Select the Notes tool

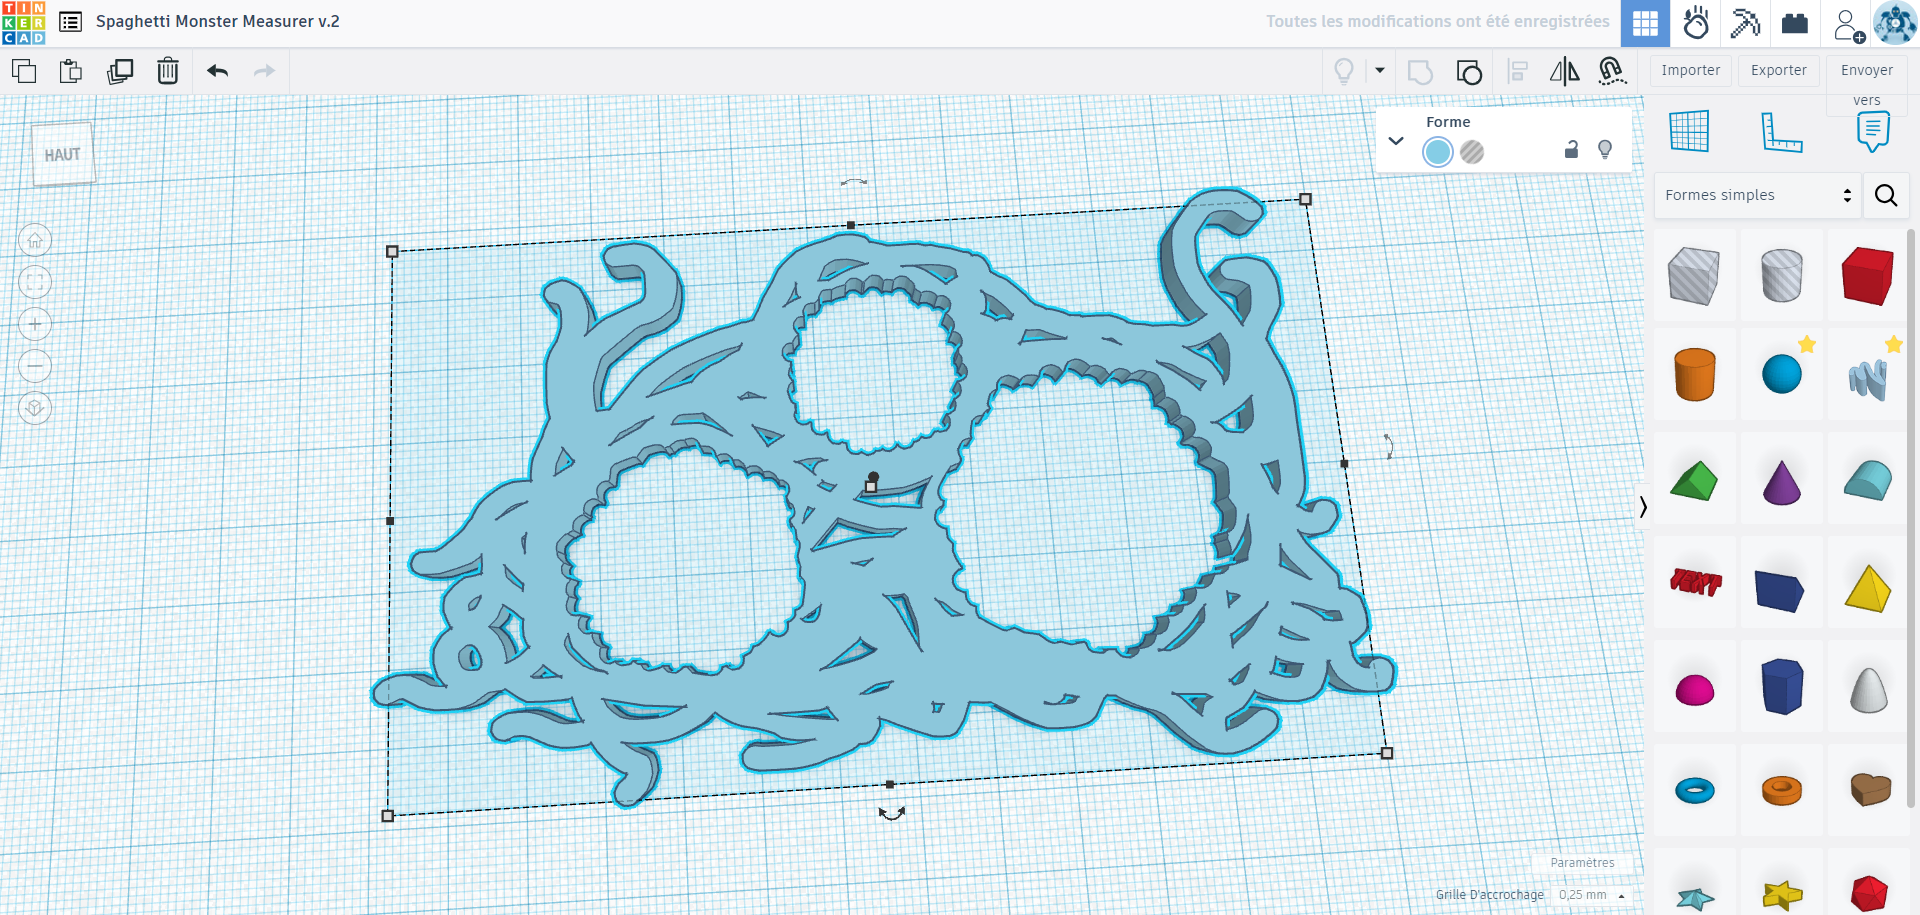(x=1873, y=131)
